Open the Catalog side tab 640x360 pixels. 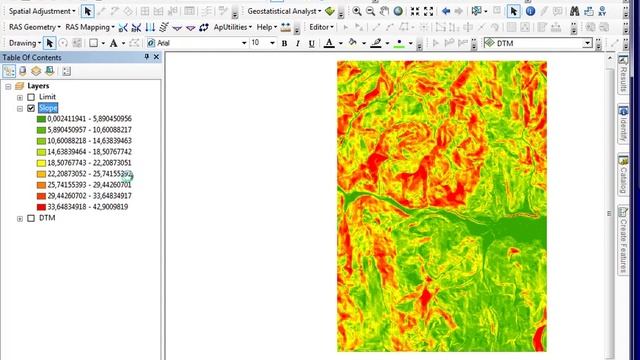623,174
